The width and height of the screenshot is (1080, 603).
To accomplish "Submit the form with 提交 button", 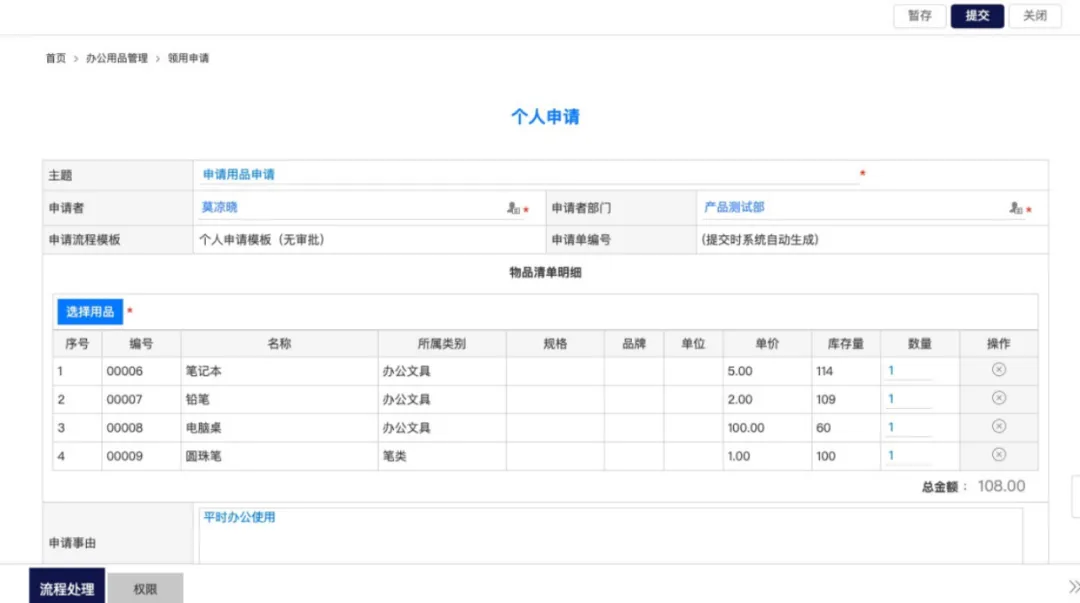I will point(977,16).
